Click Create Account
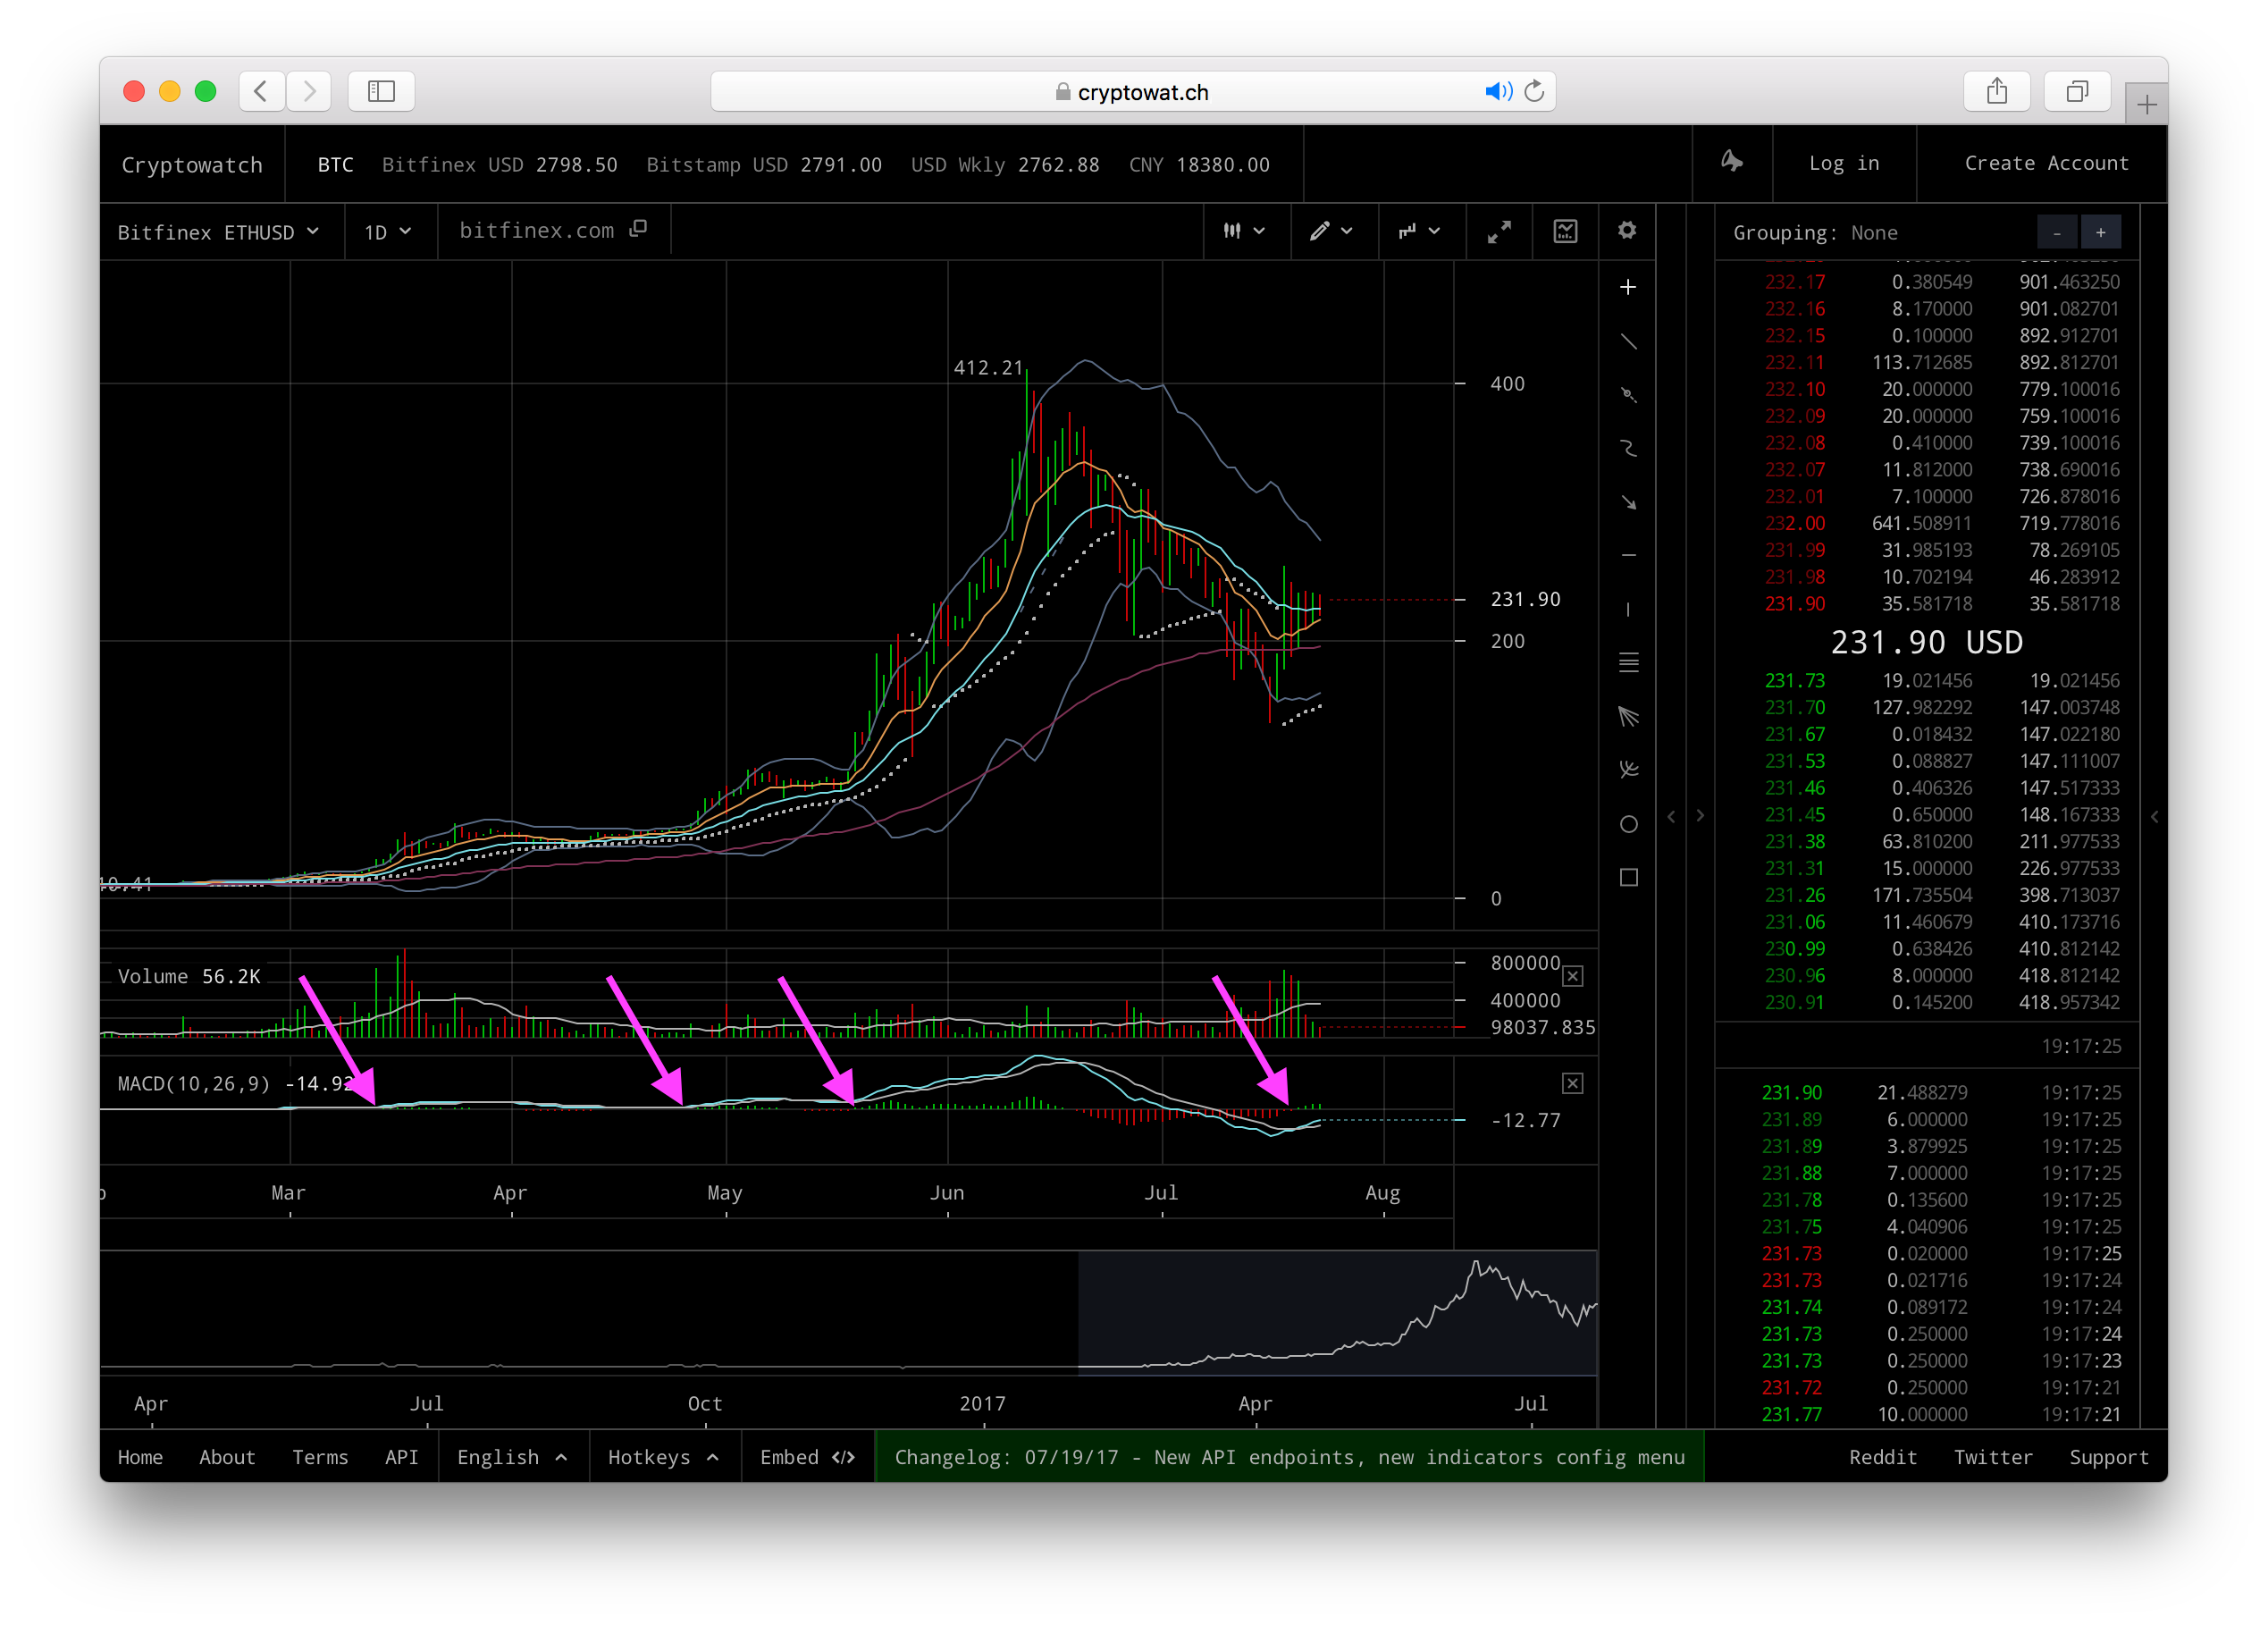Viewport: 2268px width, 1625px height. (x=2046, y=163)
